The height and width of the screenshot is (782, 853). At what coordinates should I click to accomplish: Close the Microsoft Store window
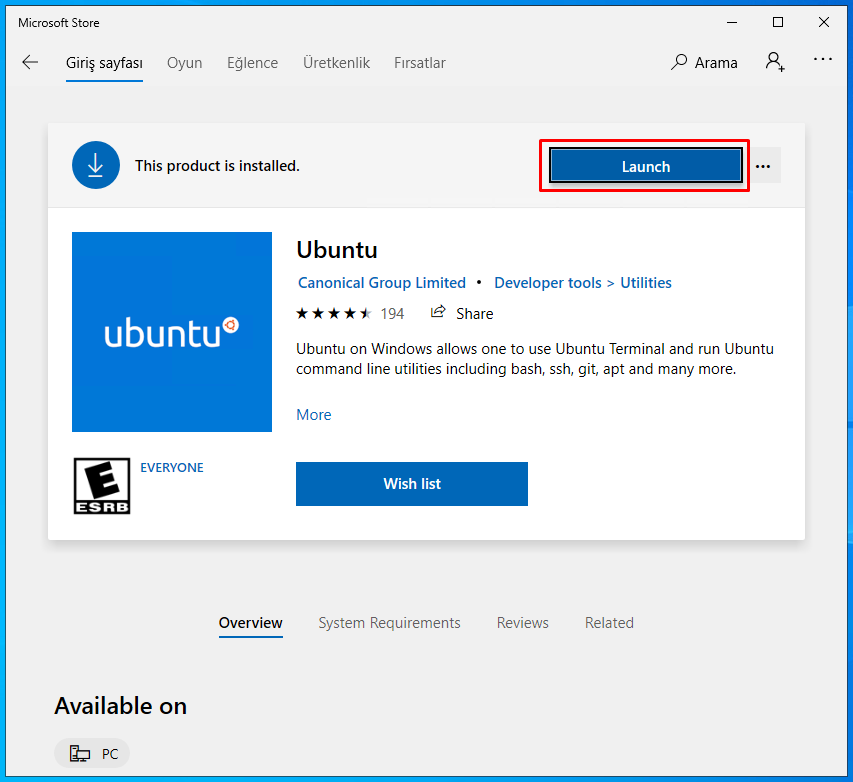tap(824, 22)
